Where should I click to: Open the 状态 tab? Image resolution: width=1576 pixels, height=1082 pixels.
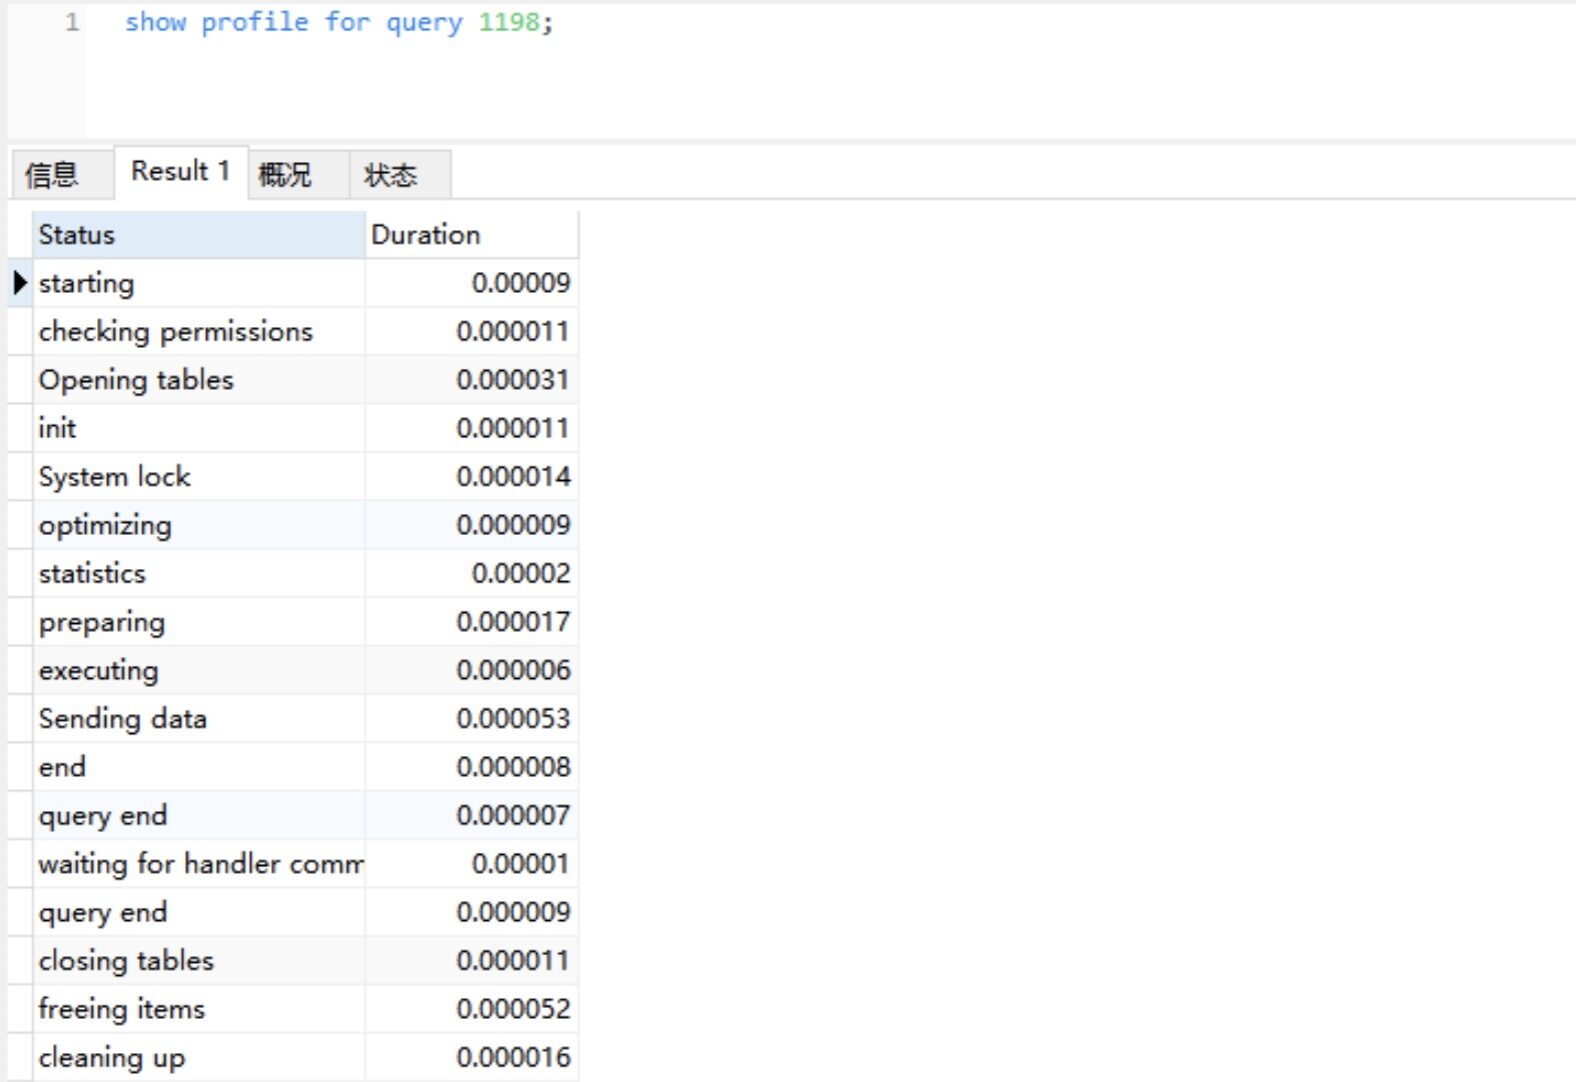click(390, 175)
